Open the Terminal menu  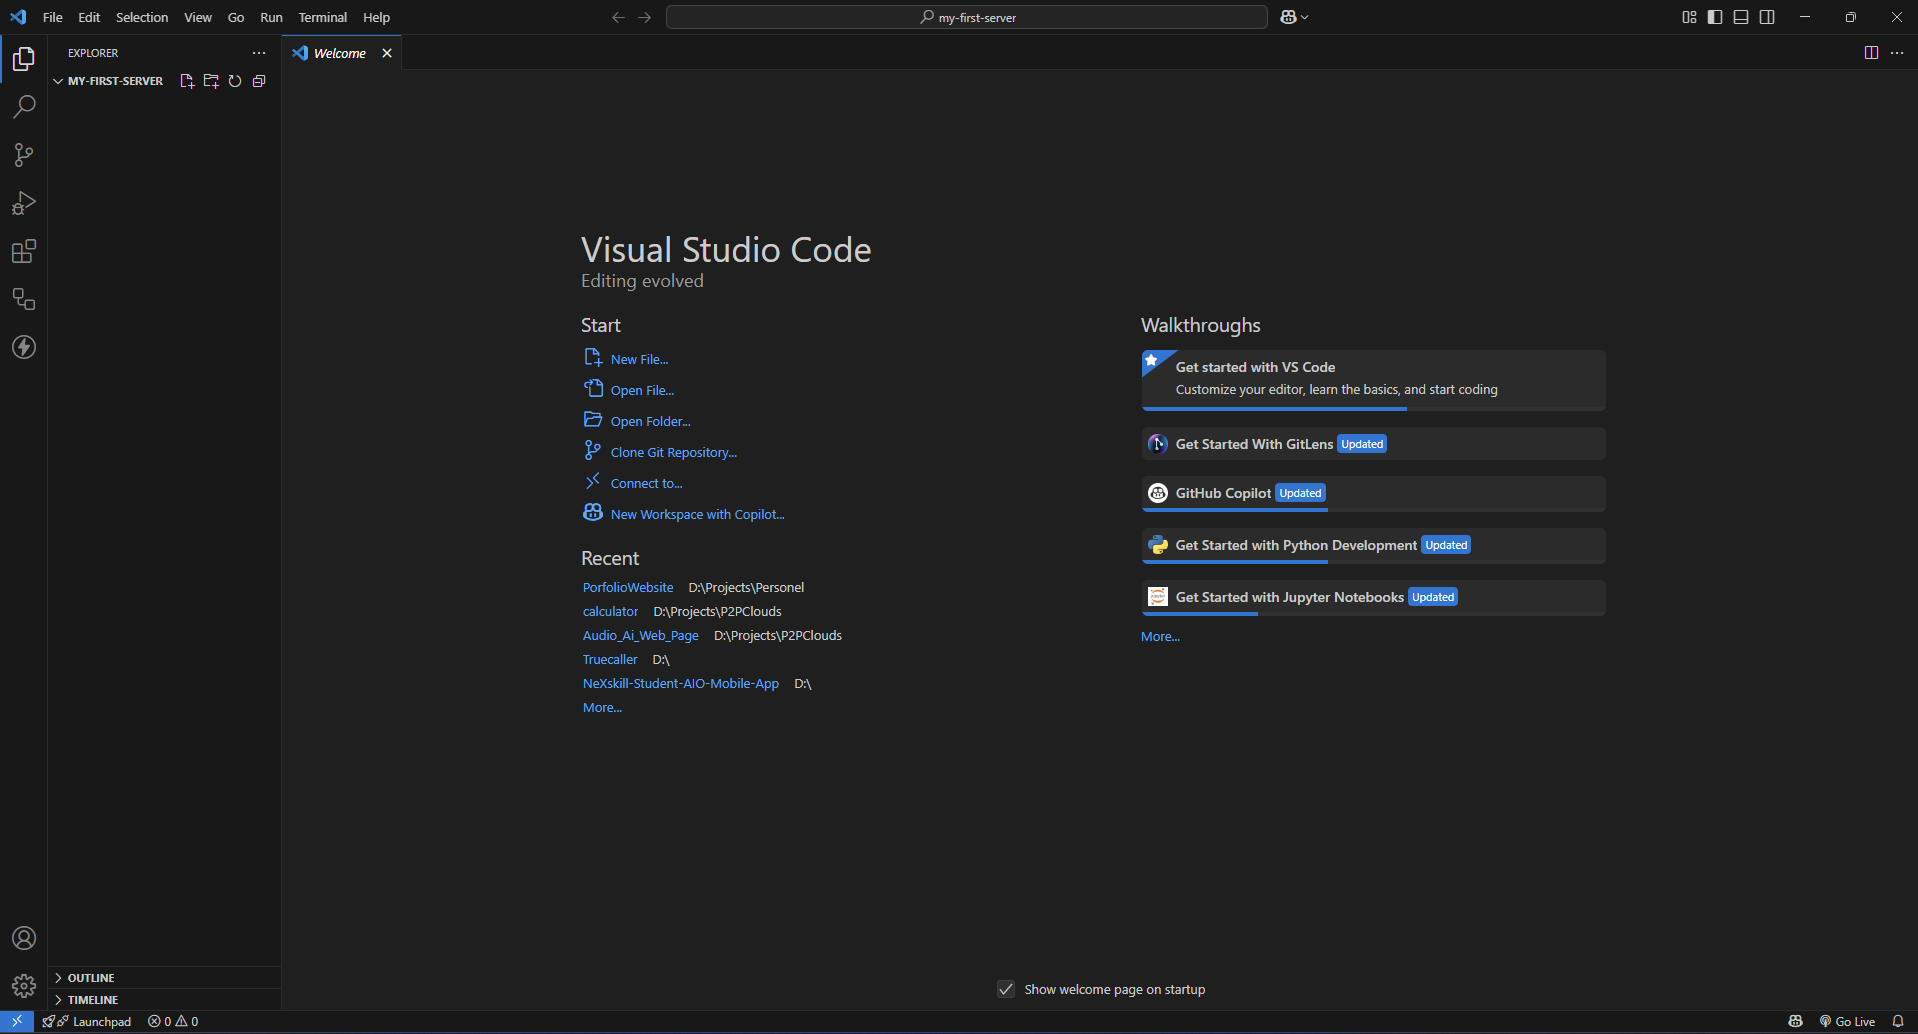pyautogui.click(x=322, y=17)
